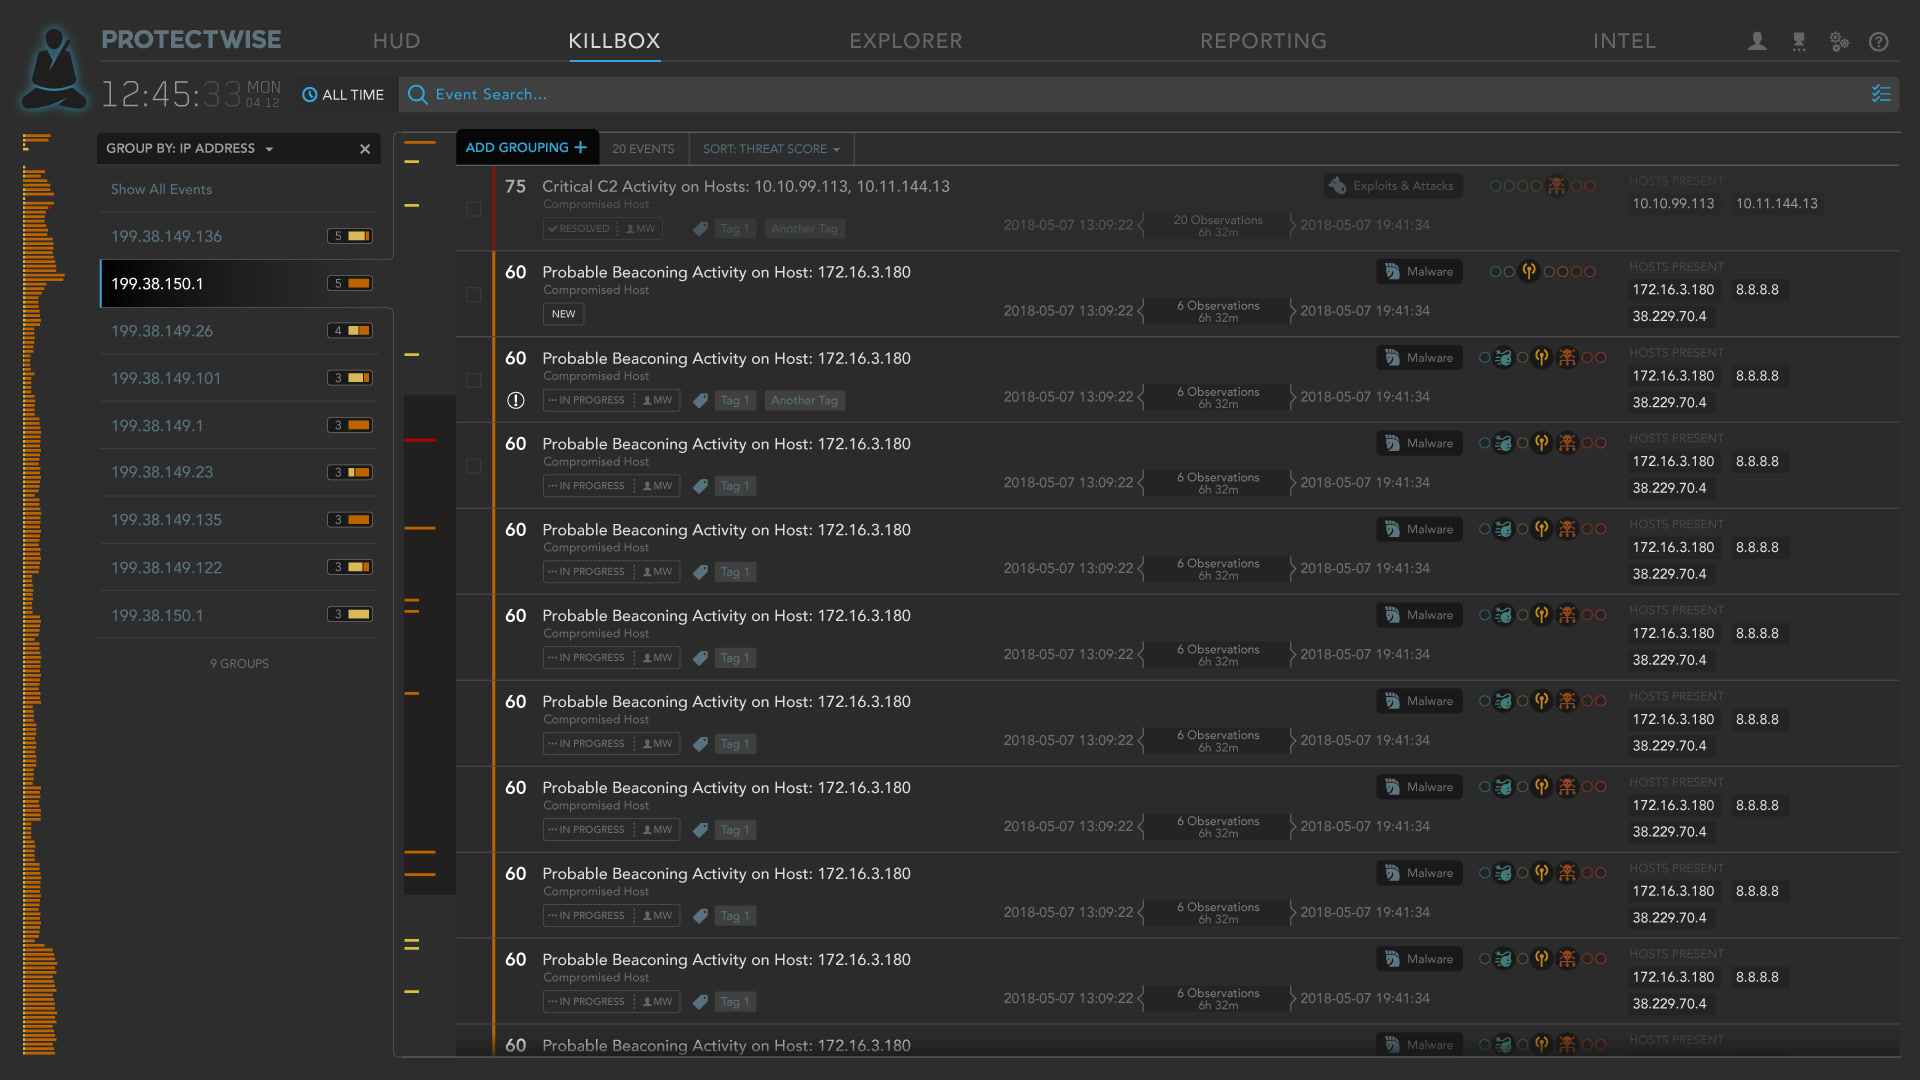Click the Another Tag label on Critical C2 event
This screenshot has width=1920, height=1080.
coord(804,229)
